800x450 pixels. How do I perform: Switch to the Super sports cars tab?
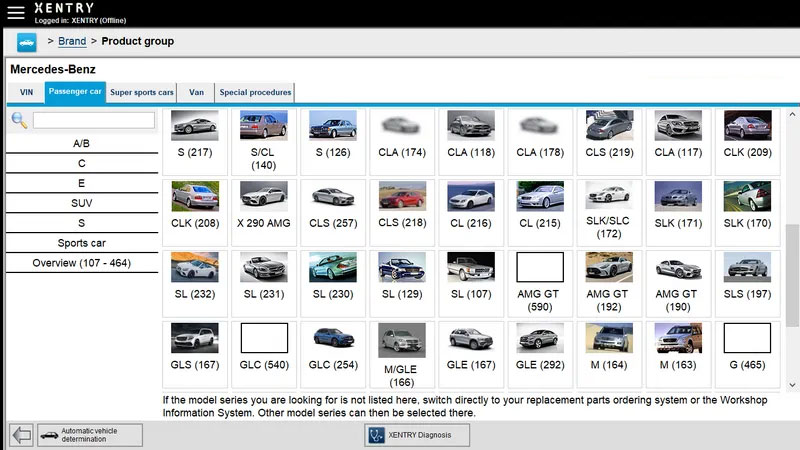[x=141, y=93]
